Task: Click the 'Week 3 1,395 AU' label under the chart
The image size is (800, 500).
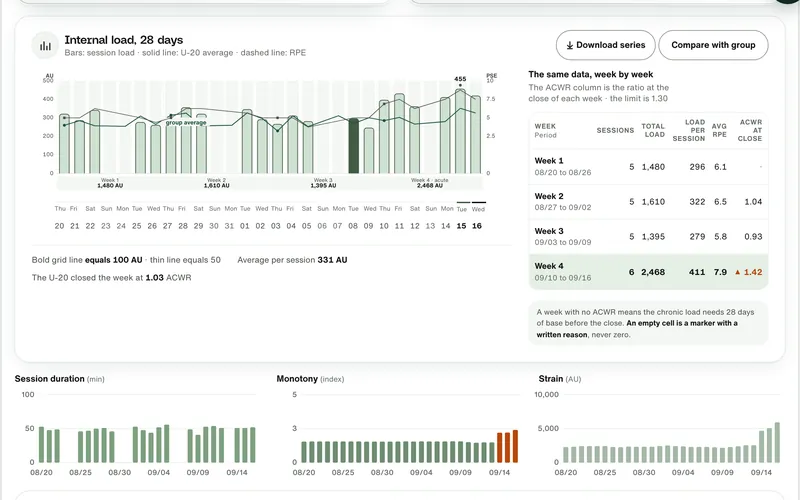Action: coord(323,183)
